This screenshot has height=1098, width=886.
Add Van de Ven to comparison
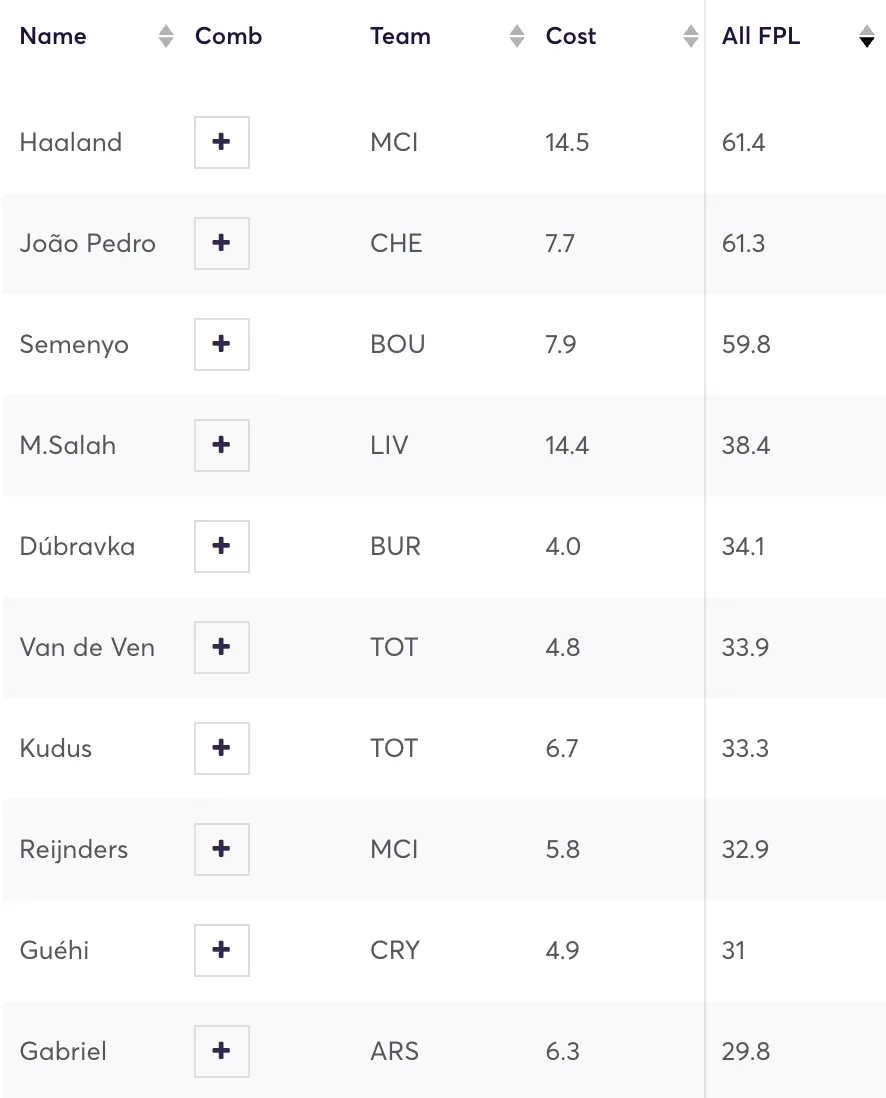[x=222, y=647]
